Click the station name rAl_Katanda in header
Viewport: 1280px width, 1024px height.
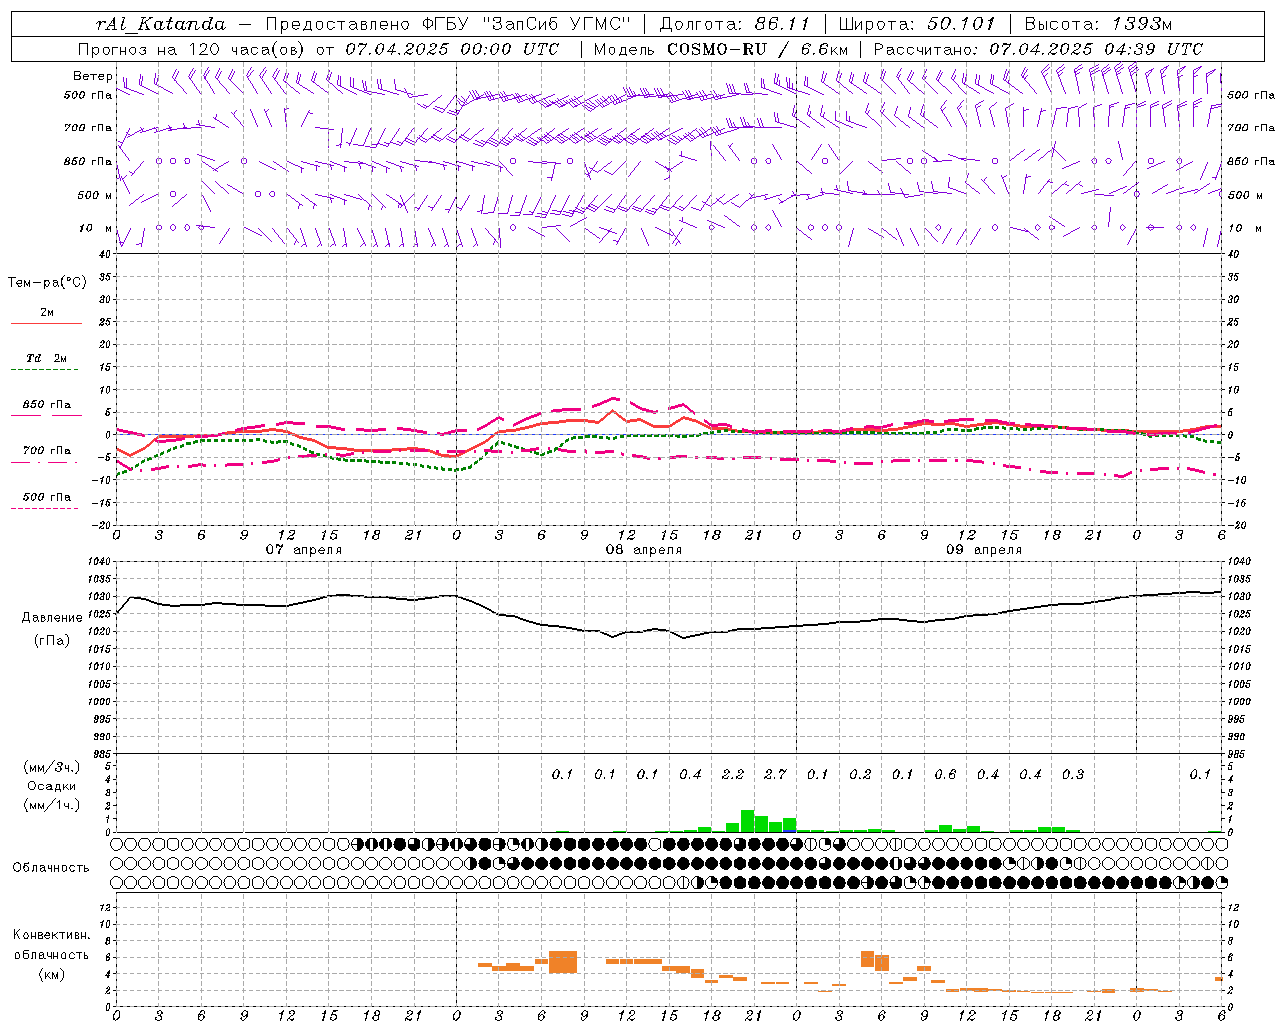coord(161,24)
